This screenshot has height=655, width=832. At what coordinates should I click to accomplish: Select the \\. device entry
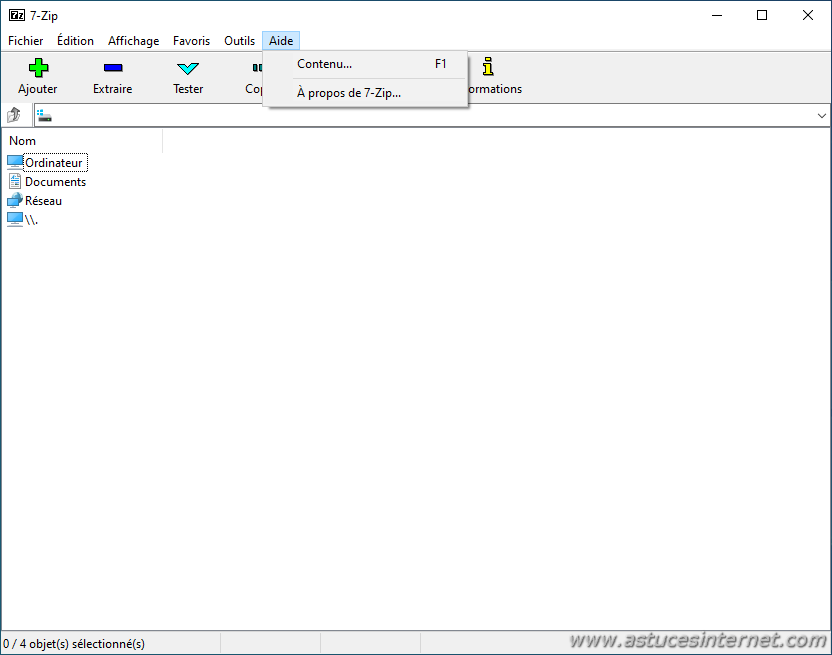click(x=15, y=219)
